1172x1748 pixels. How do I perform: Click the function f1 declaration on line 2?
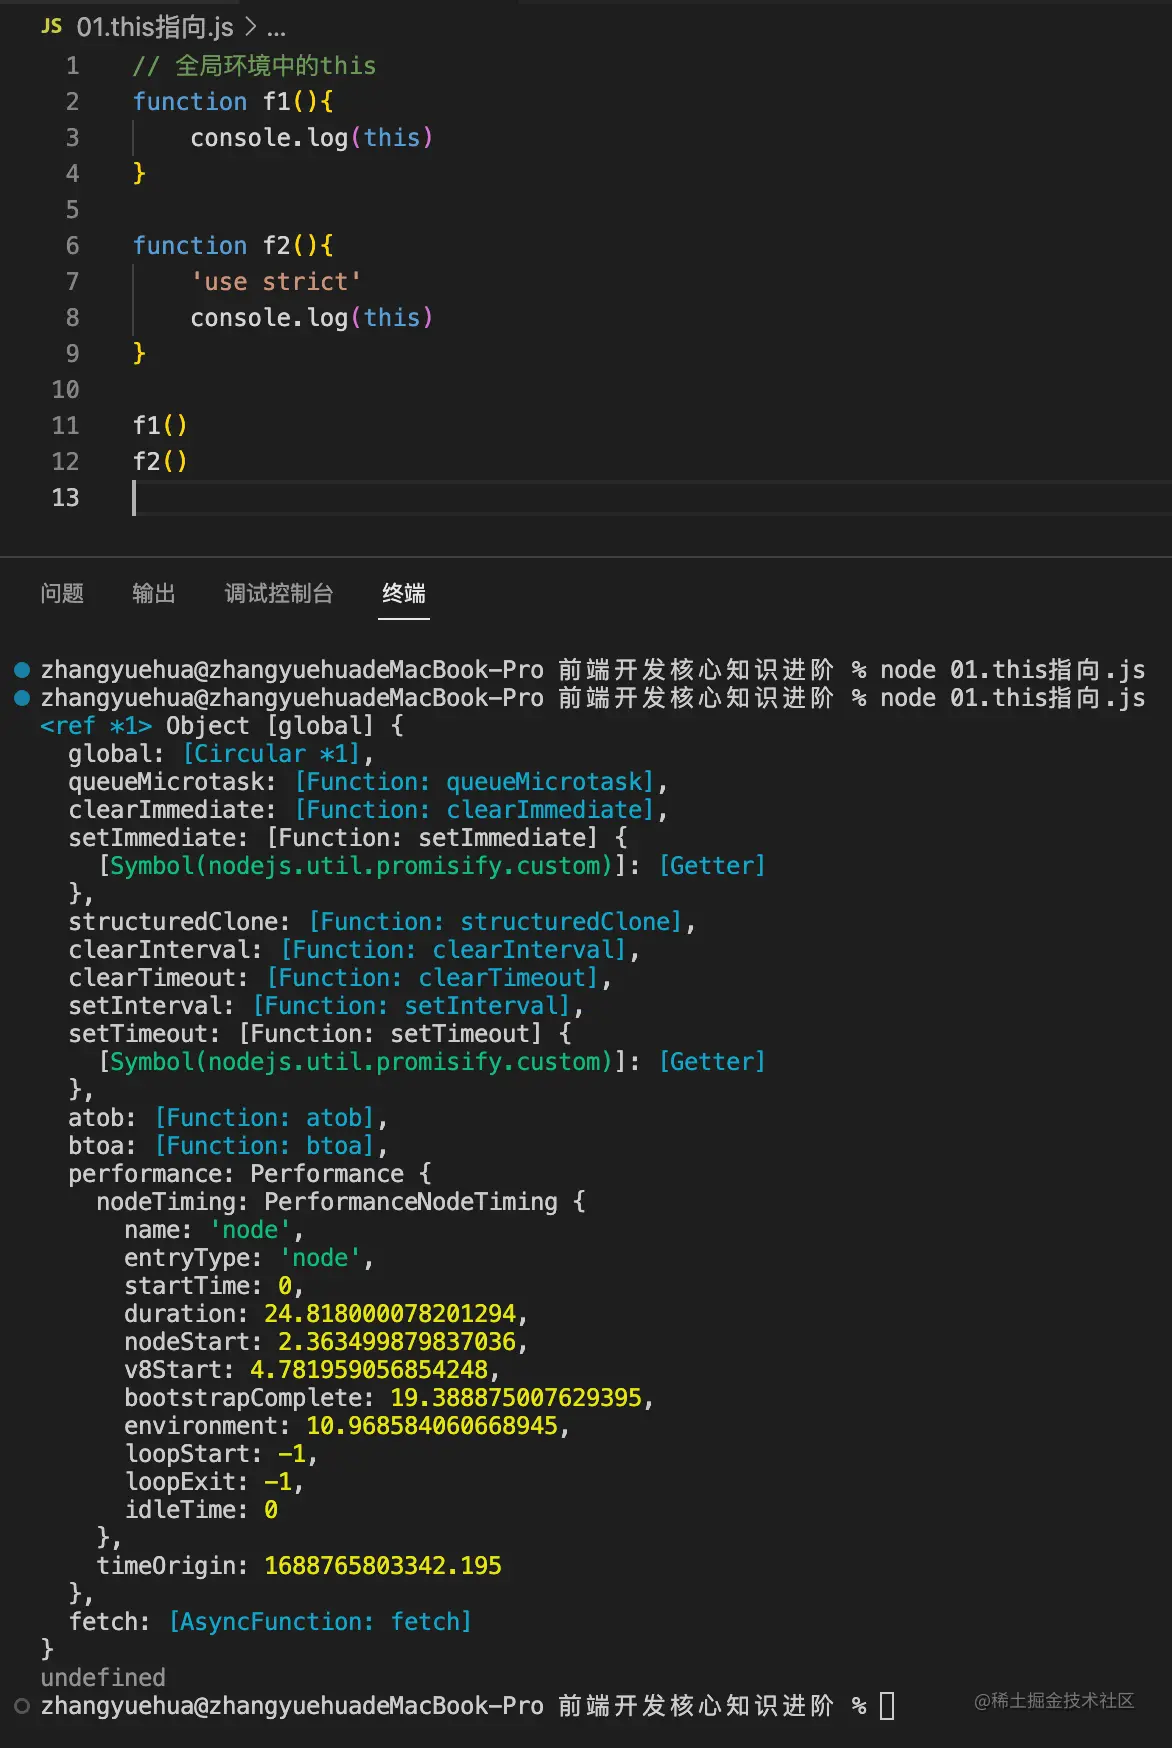(x=233, y=102)
